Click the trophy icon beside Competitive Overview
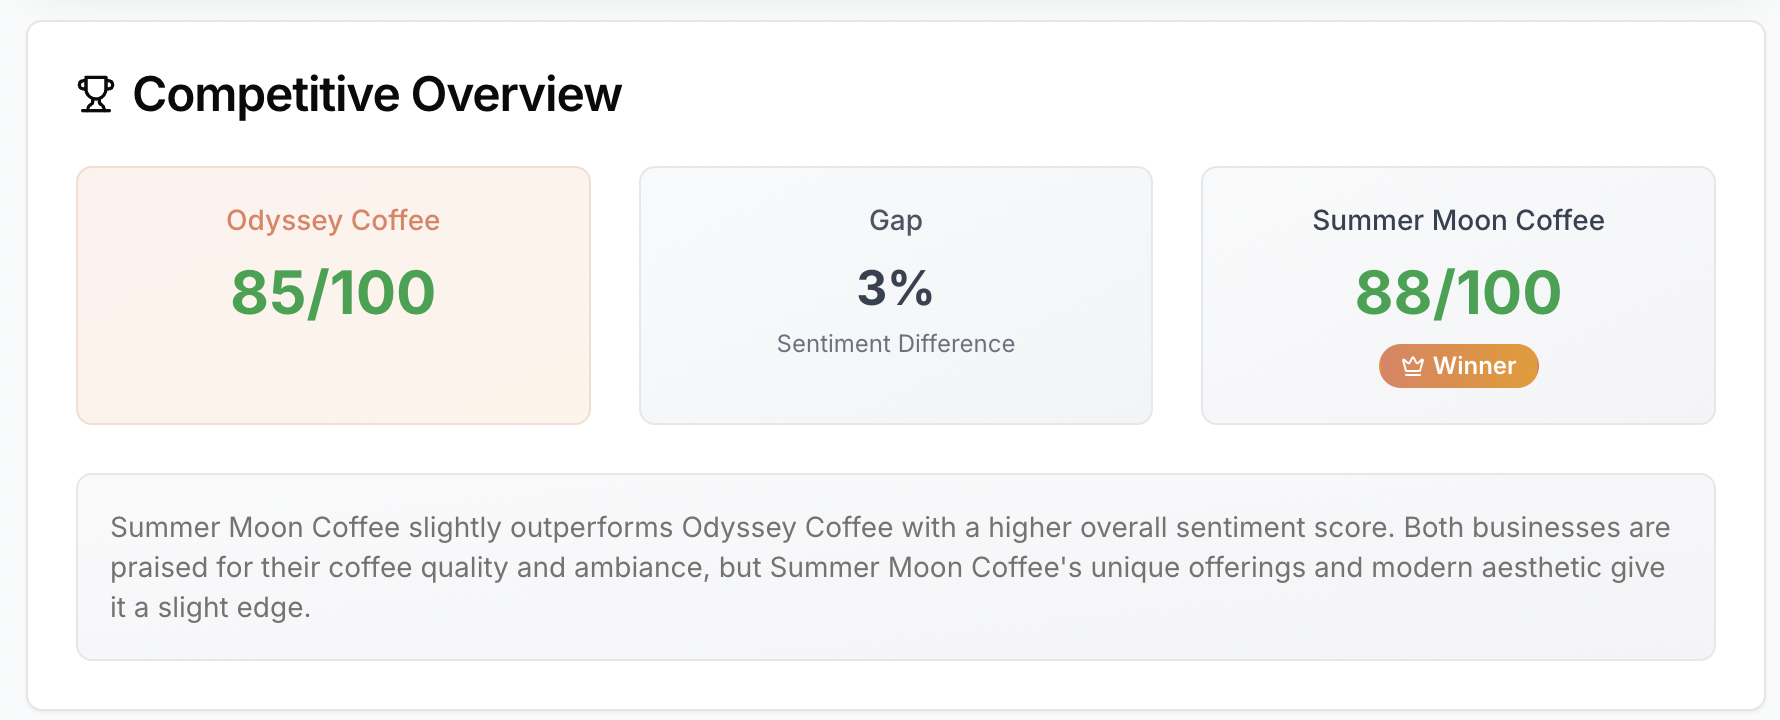1780x720 pixels. coord(96,95)
